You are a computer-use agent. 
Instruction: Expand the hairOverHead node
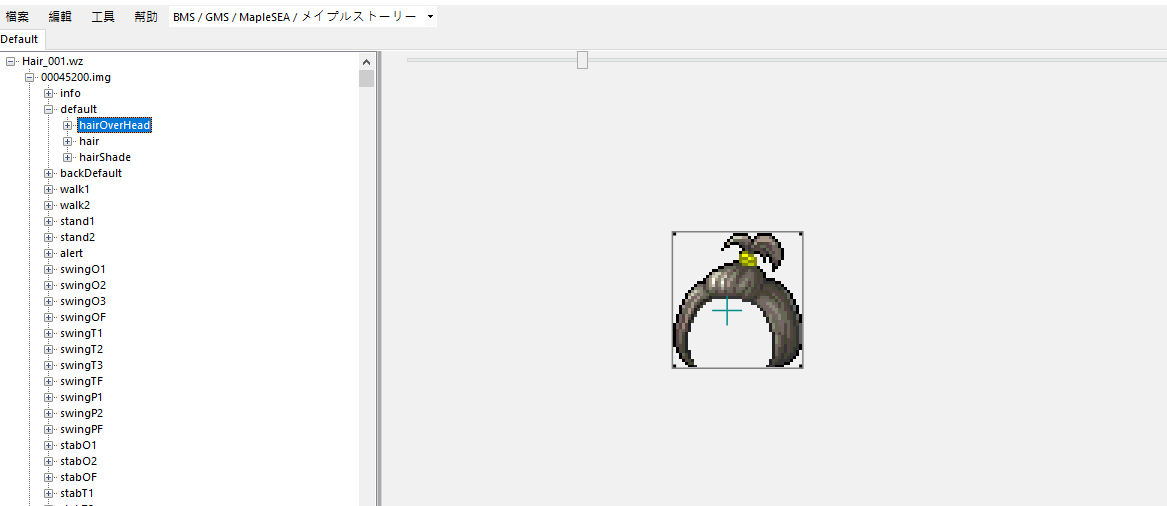tap(68, 126)
